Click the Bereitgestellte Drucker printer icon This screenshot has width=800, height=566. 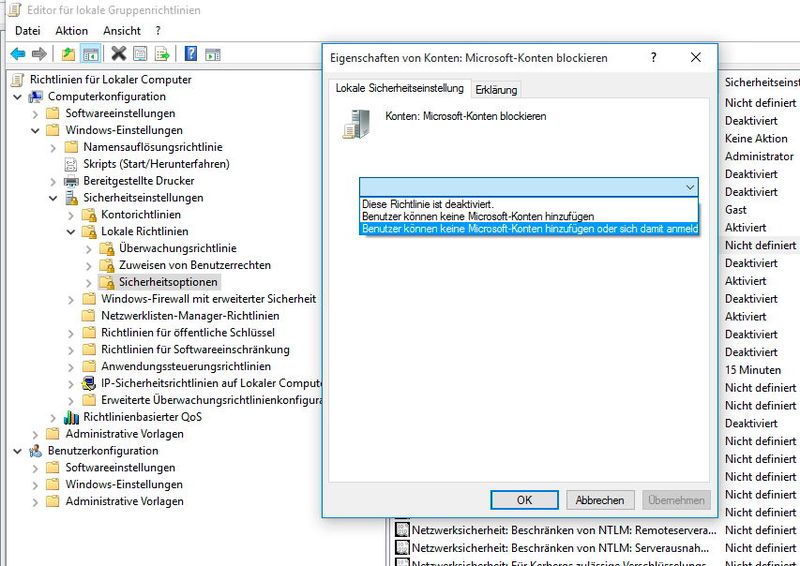pos(71,181)
